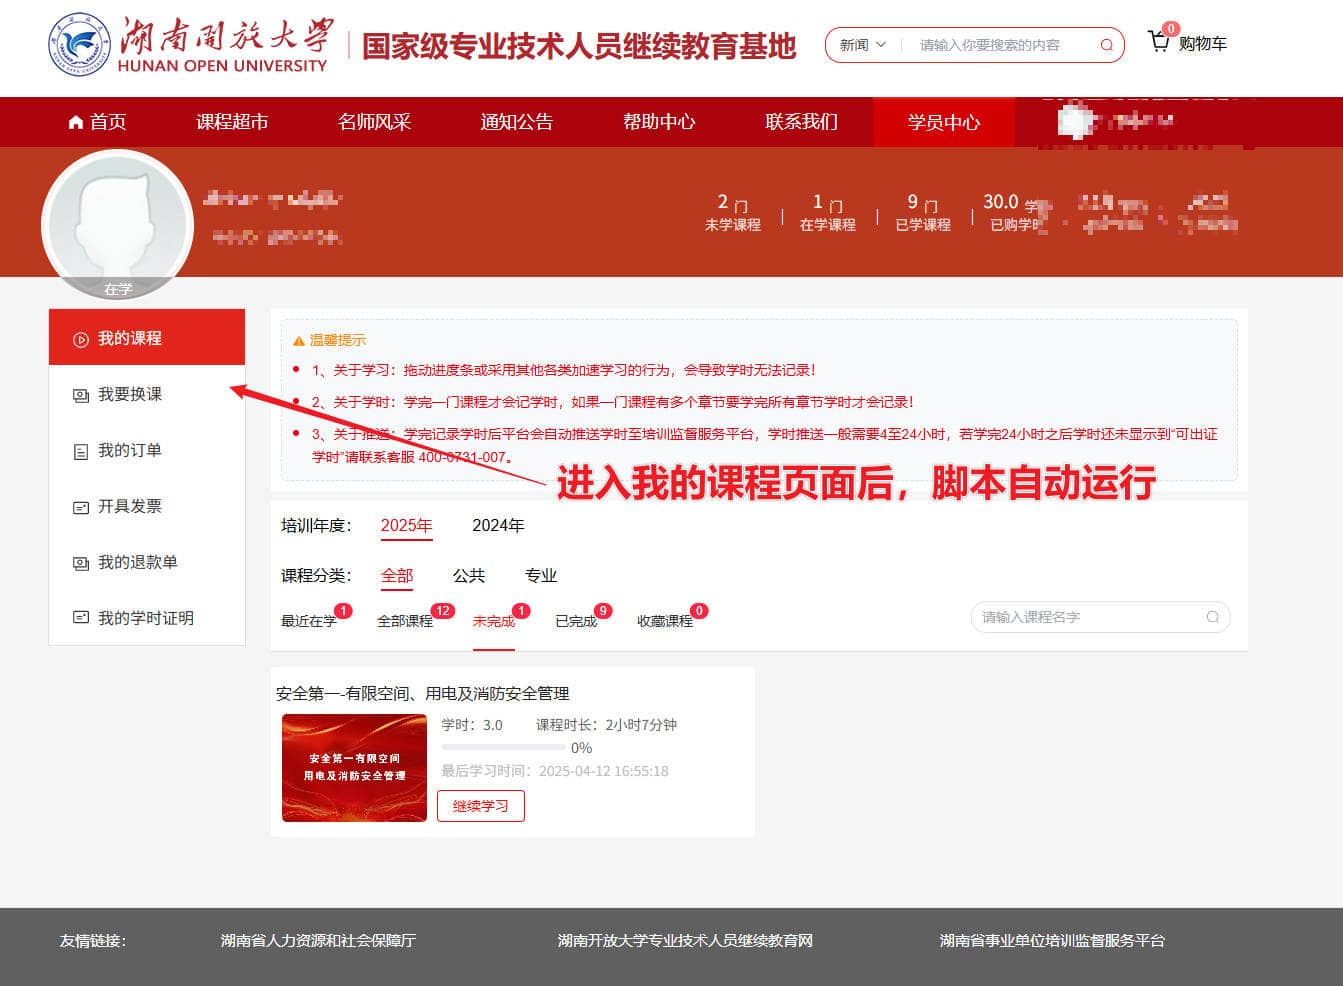Click the red course cover thumbnail
Viewport: 1343px width, 986px height.
(x=354, y=768)
